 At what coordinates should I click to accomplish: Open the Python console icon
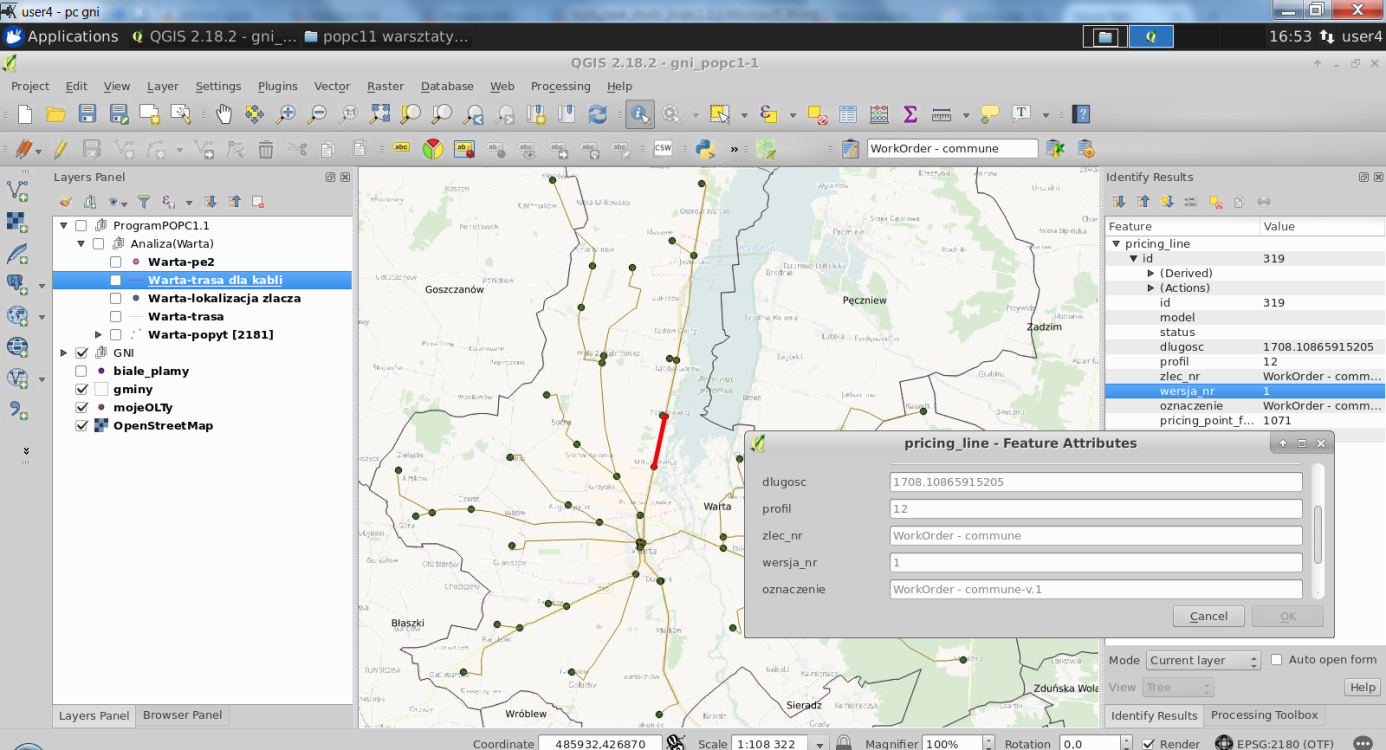705,149
